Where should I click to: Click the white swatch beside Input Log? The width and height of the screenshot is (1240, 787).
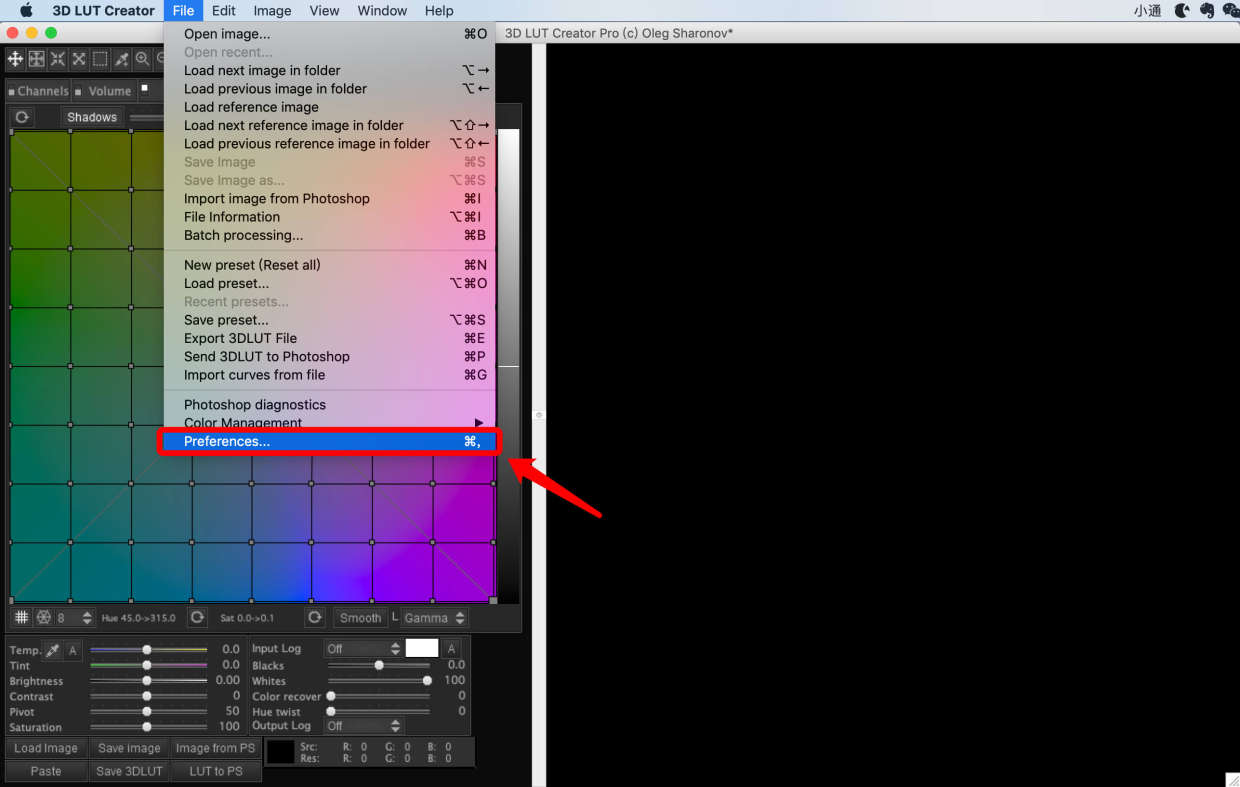tap(422, 648)
